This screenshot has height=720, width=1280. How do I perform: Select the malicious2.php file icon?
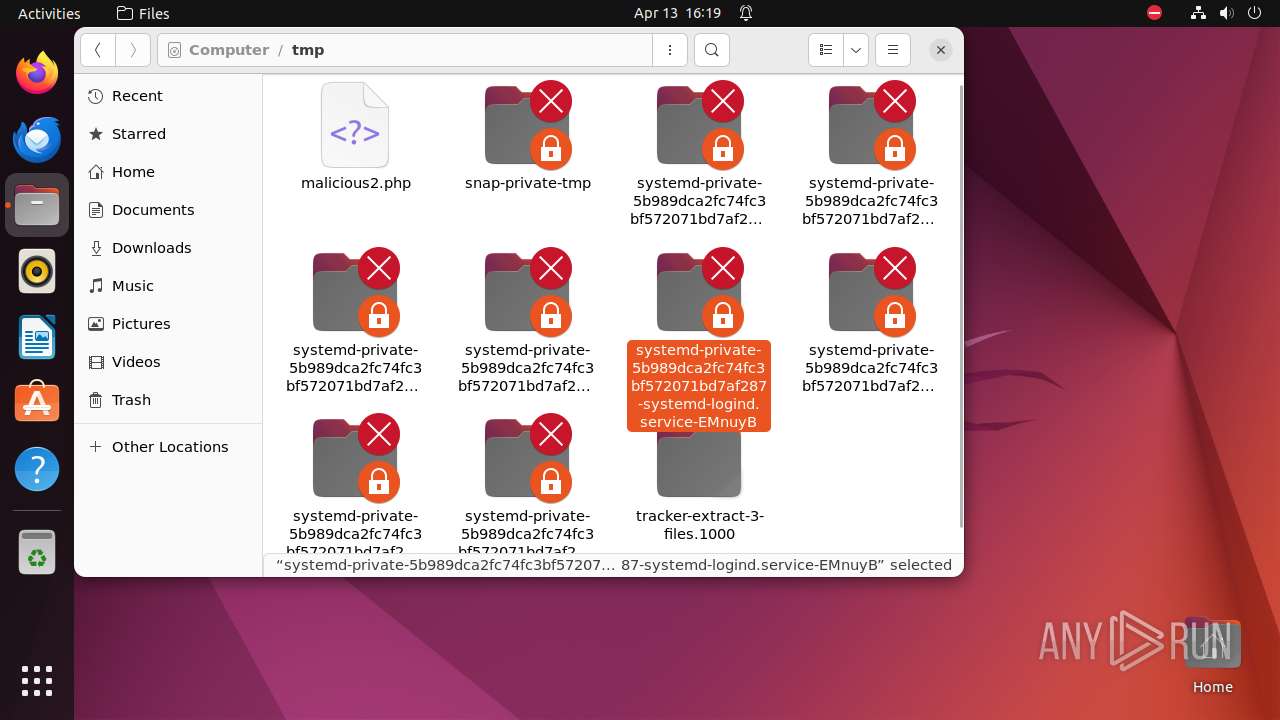[x=355, y=125]
